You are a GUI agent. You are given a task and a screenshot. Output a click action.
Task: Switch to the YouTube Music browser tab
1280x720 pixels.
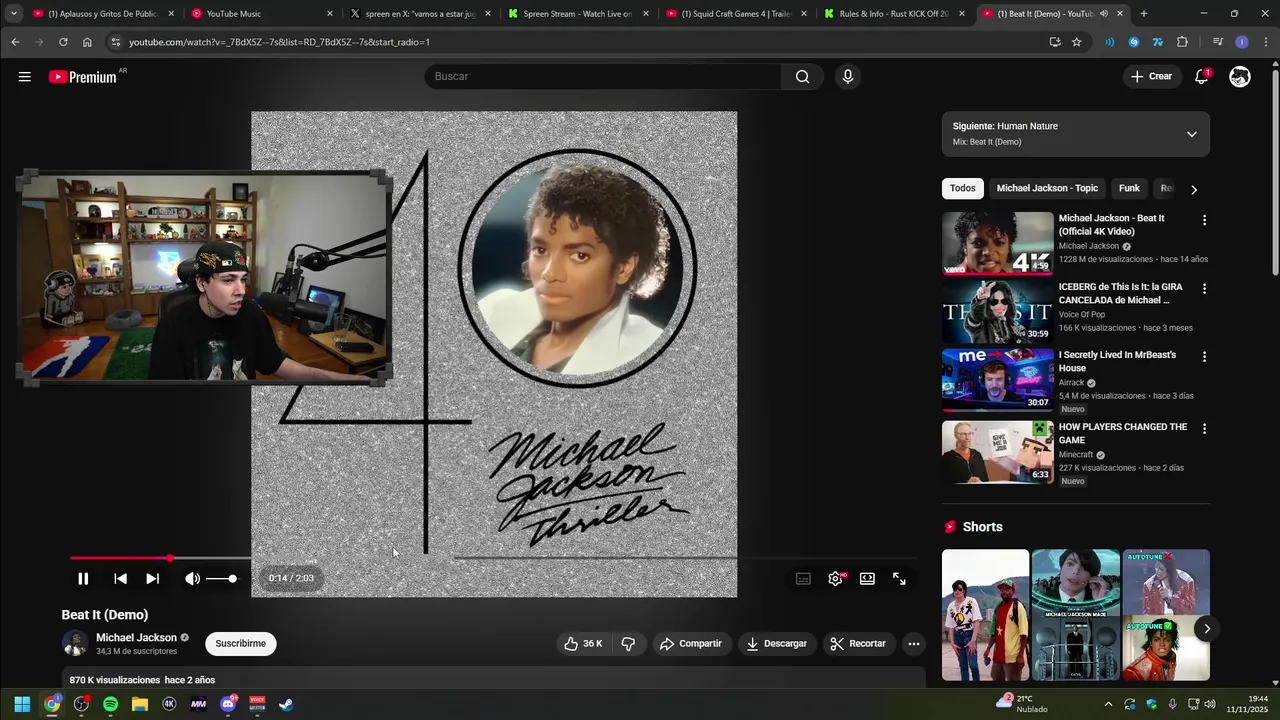[260, 14]
